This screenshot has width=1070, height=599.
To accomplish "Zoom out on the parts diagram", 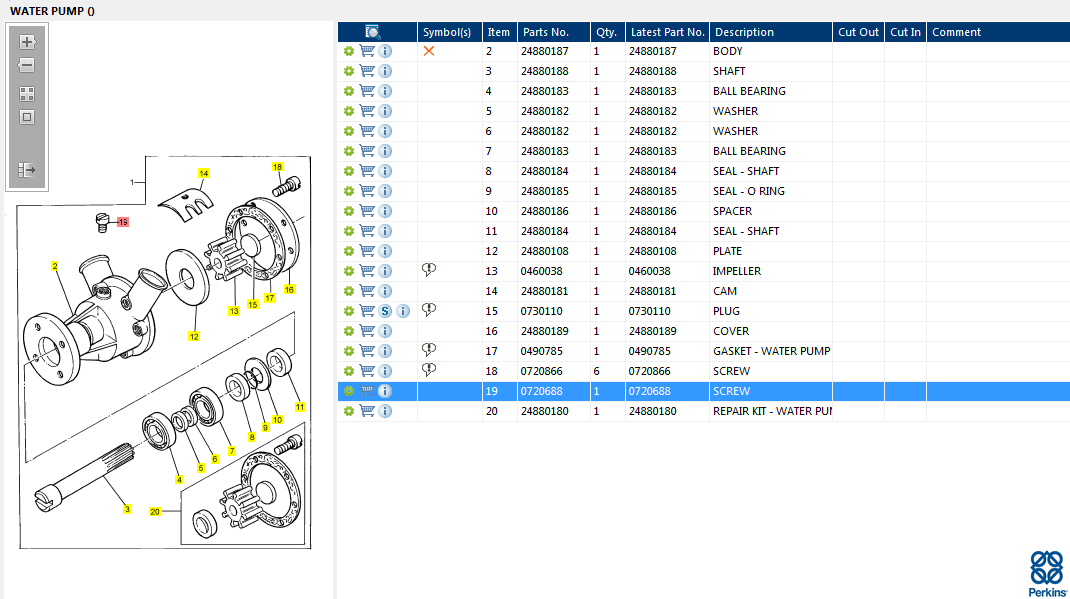I will tap(27, 65).
